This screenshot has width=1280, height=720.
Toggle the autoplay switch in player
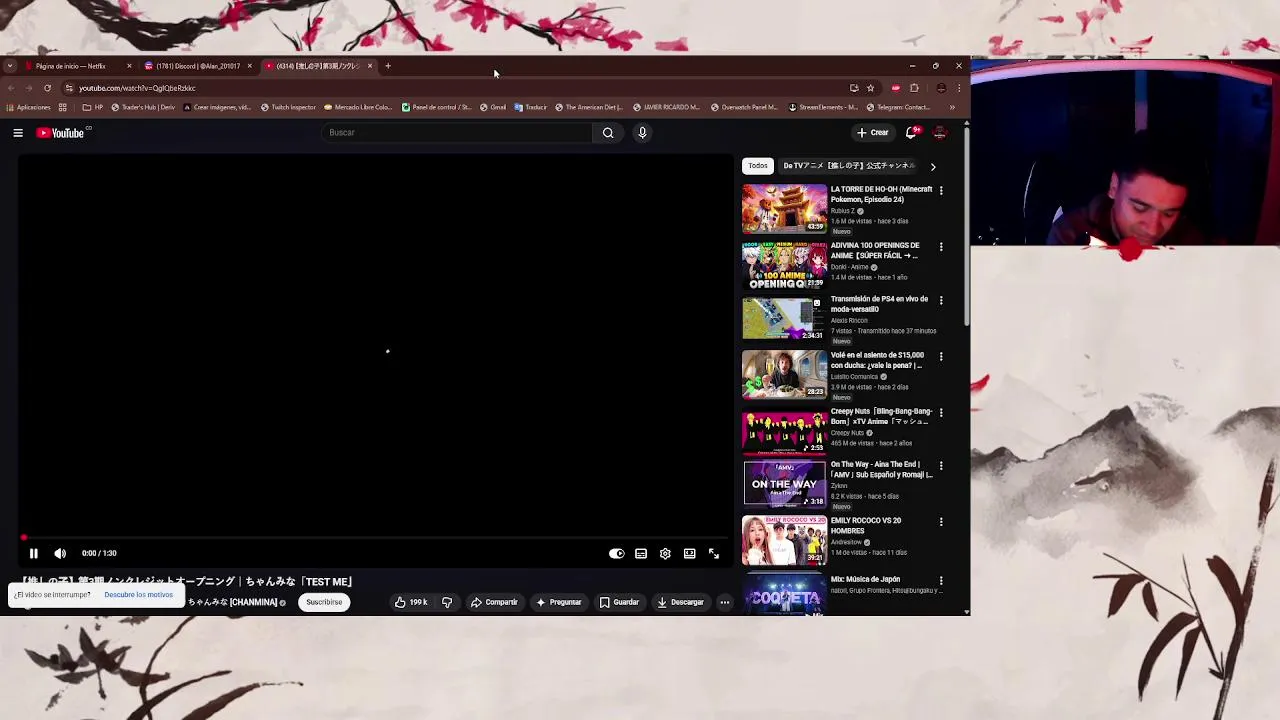click(617, 553)
